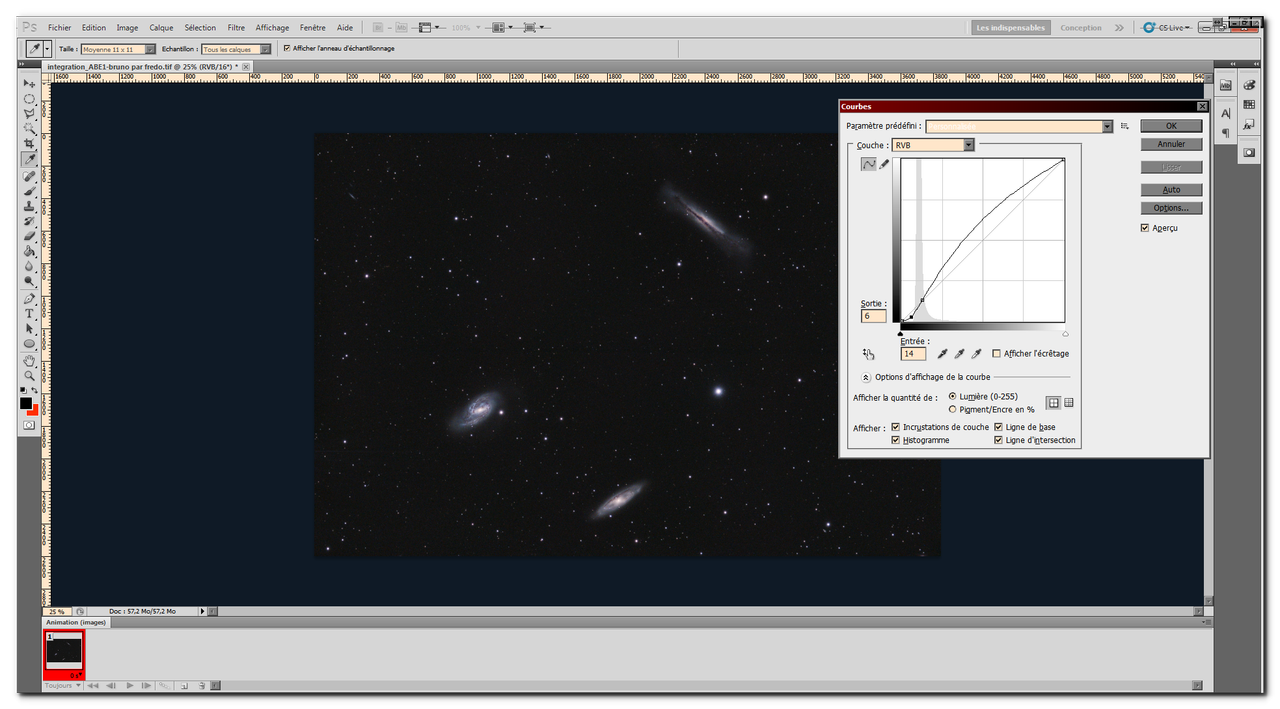Select the Paint Bucket tool
The image size is (1280, 709).
point(29,251)
